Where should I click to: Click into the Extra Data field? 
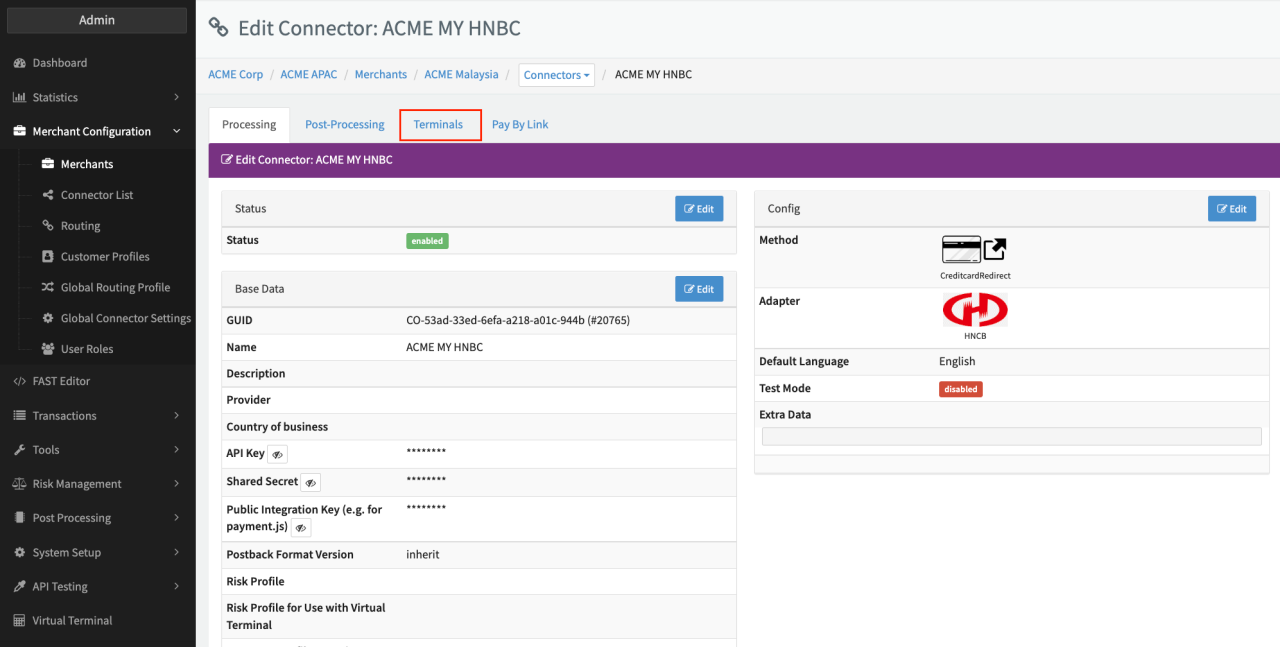pyautogui.click(x=1011, y=436)
